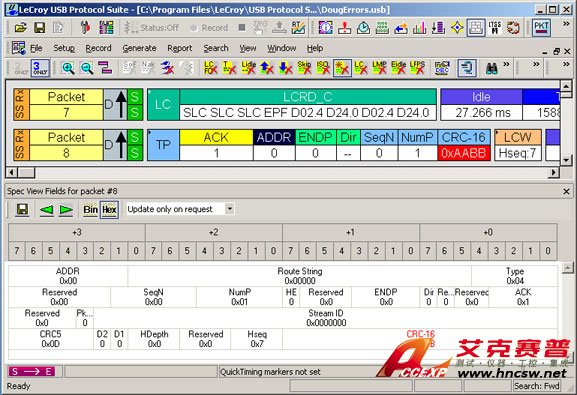Toggle the USB 3 ONLY filter
The width and height of the screenshot is (577, 395).
[40, 68]
